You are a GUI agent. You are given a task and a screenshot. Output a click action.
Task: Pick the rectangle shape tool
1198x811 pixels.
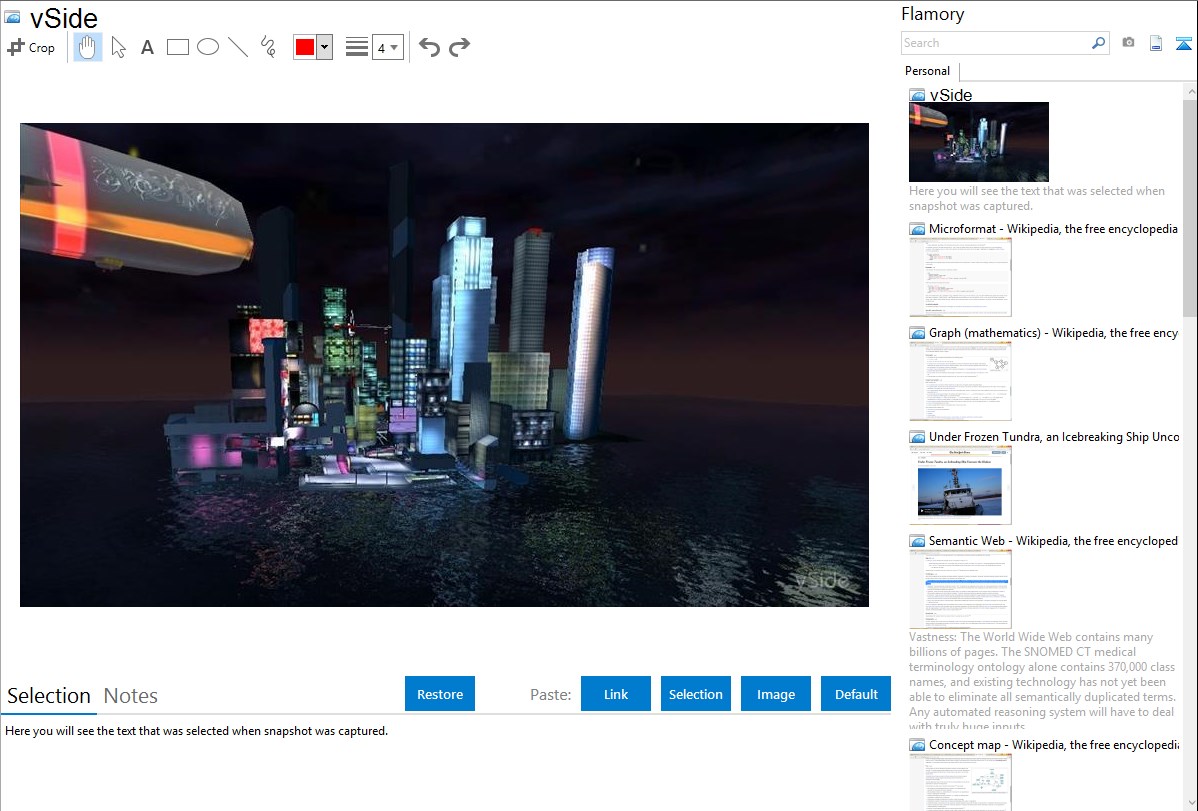click(x=178, y=47)
